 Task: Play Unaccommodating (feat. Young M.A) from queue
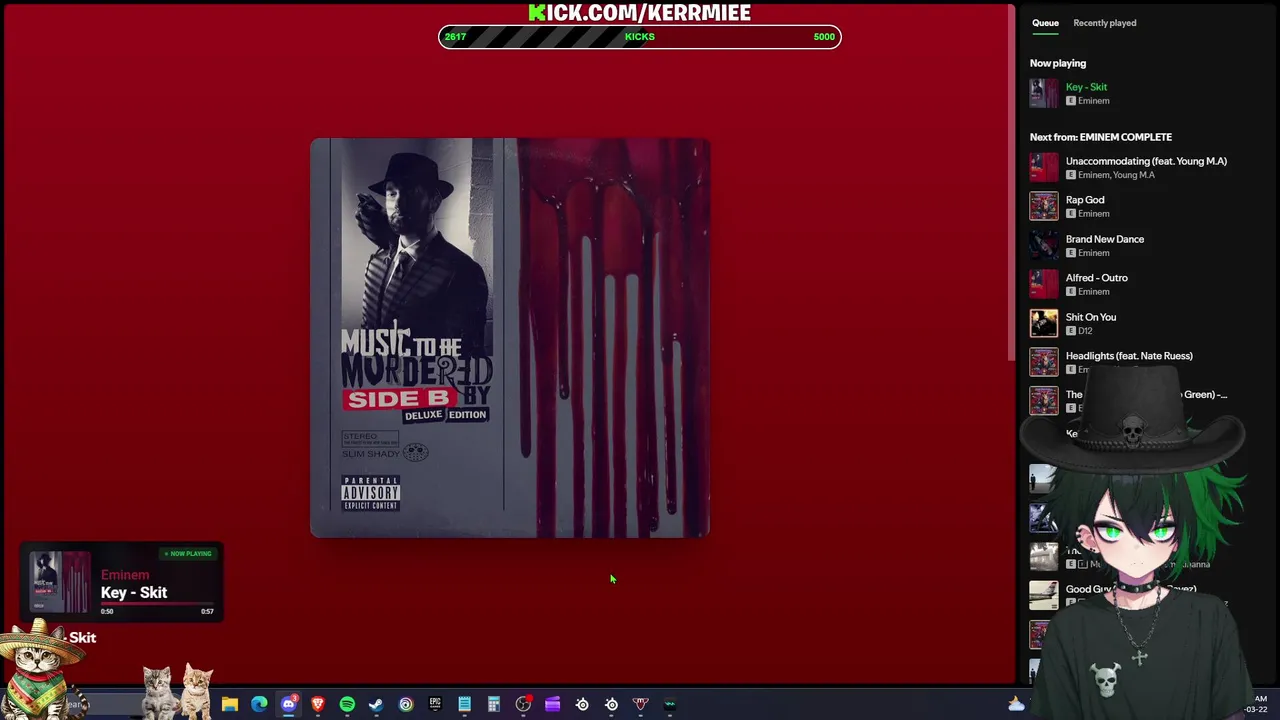pyautogui.click(x=1146, y=161)
